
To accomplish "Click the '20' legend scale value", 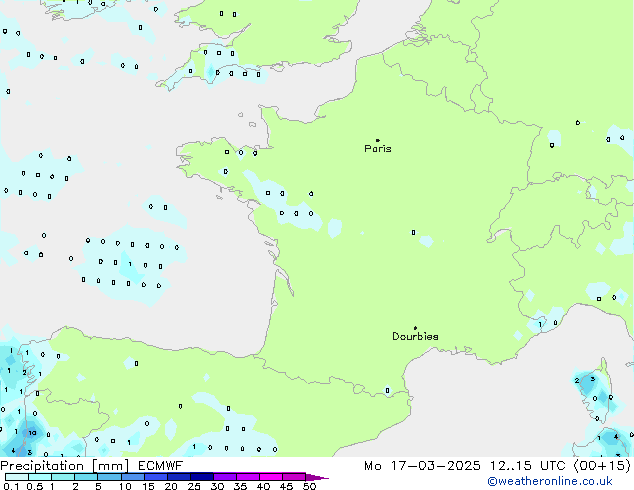I will (171, 486).
